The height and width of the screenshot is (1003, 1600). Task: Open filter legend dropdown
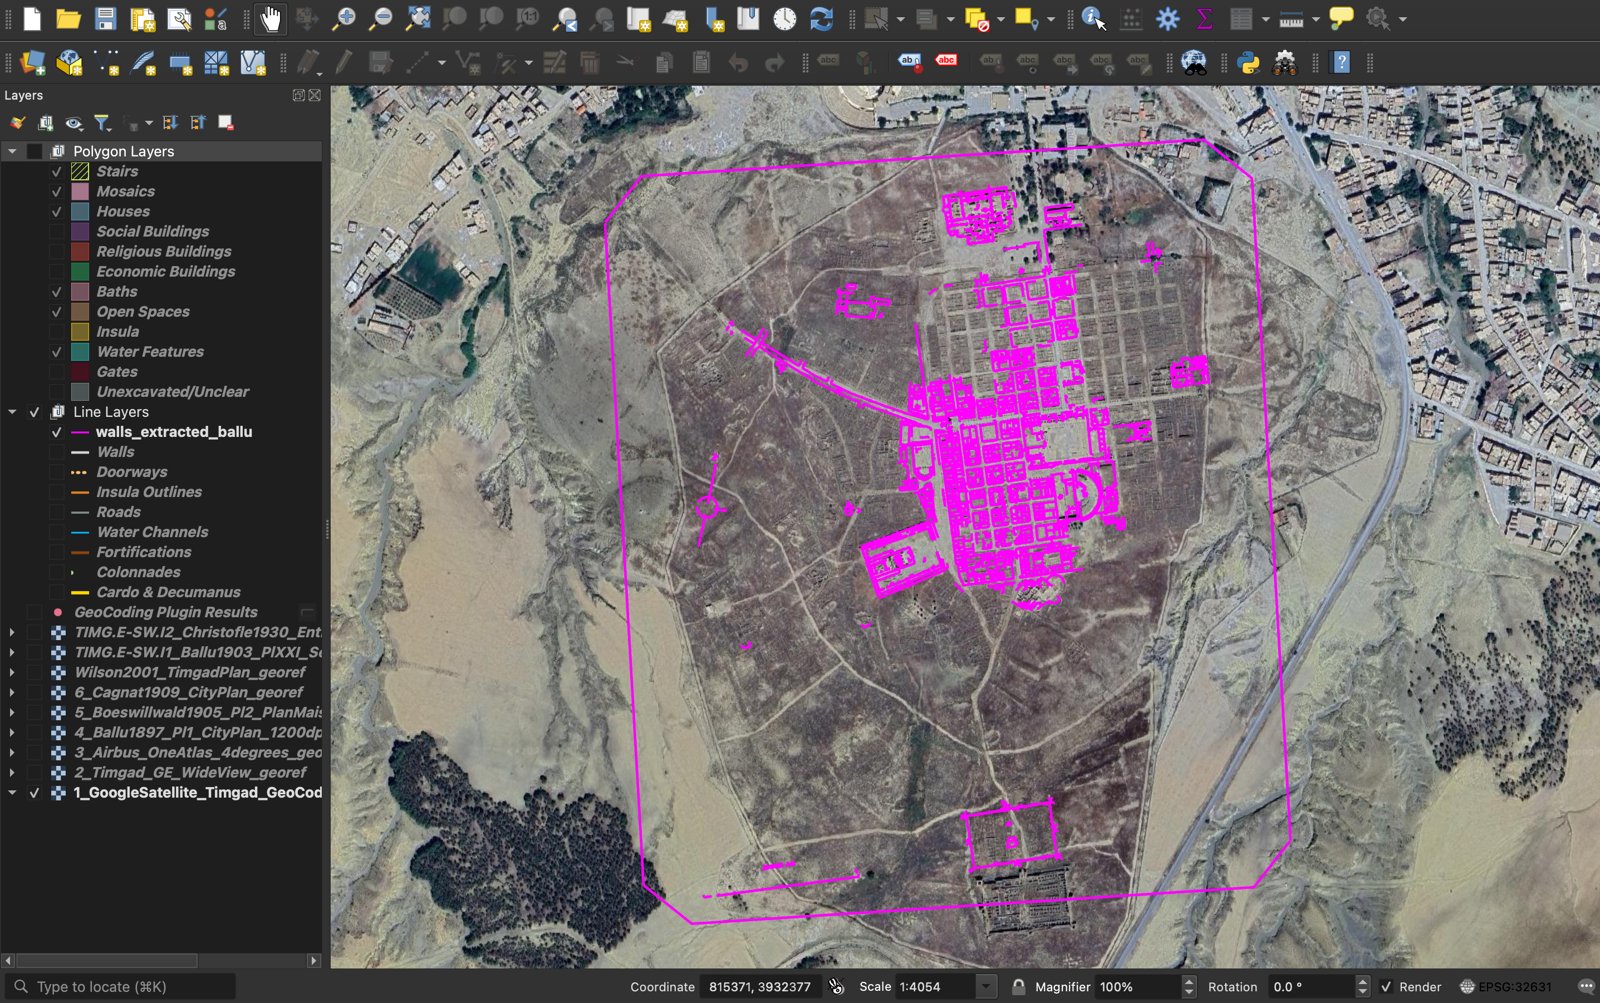[102, 123]
